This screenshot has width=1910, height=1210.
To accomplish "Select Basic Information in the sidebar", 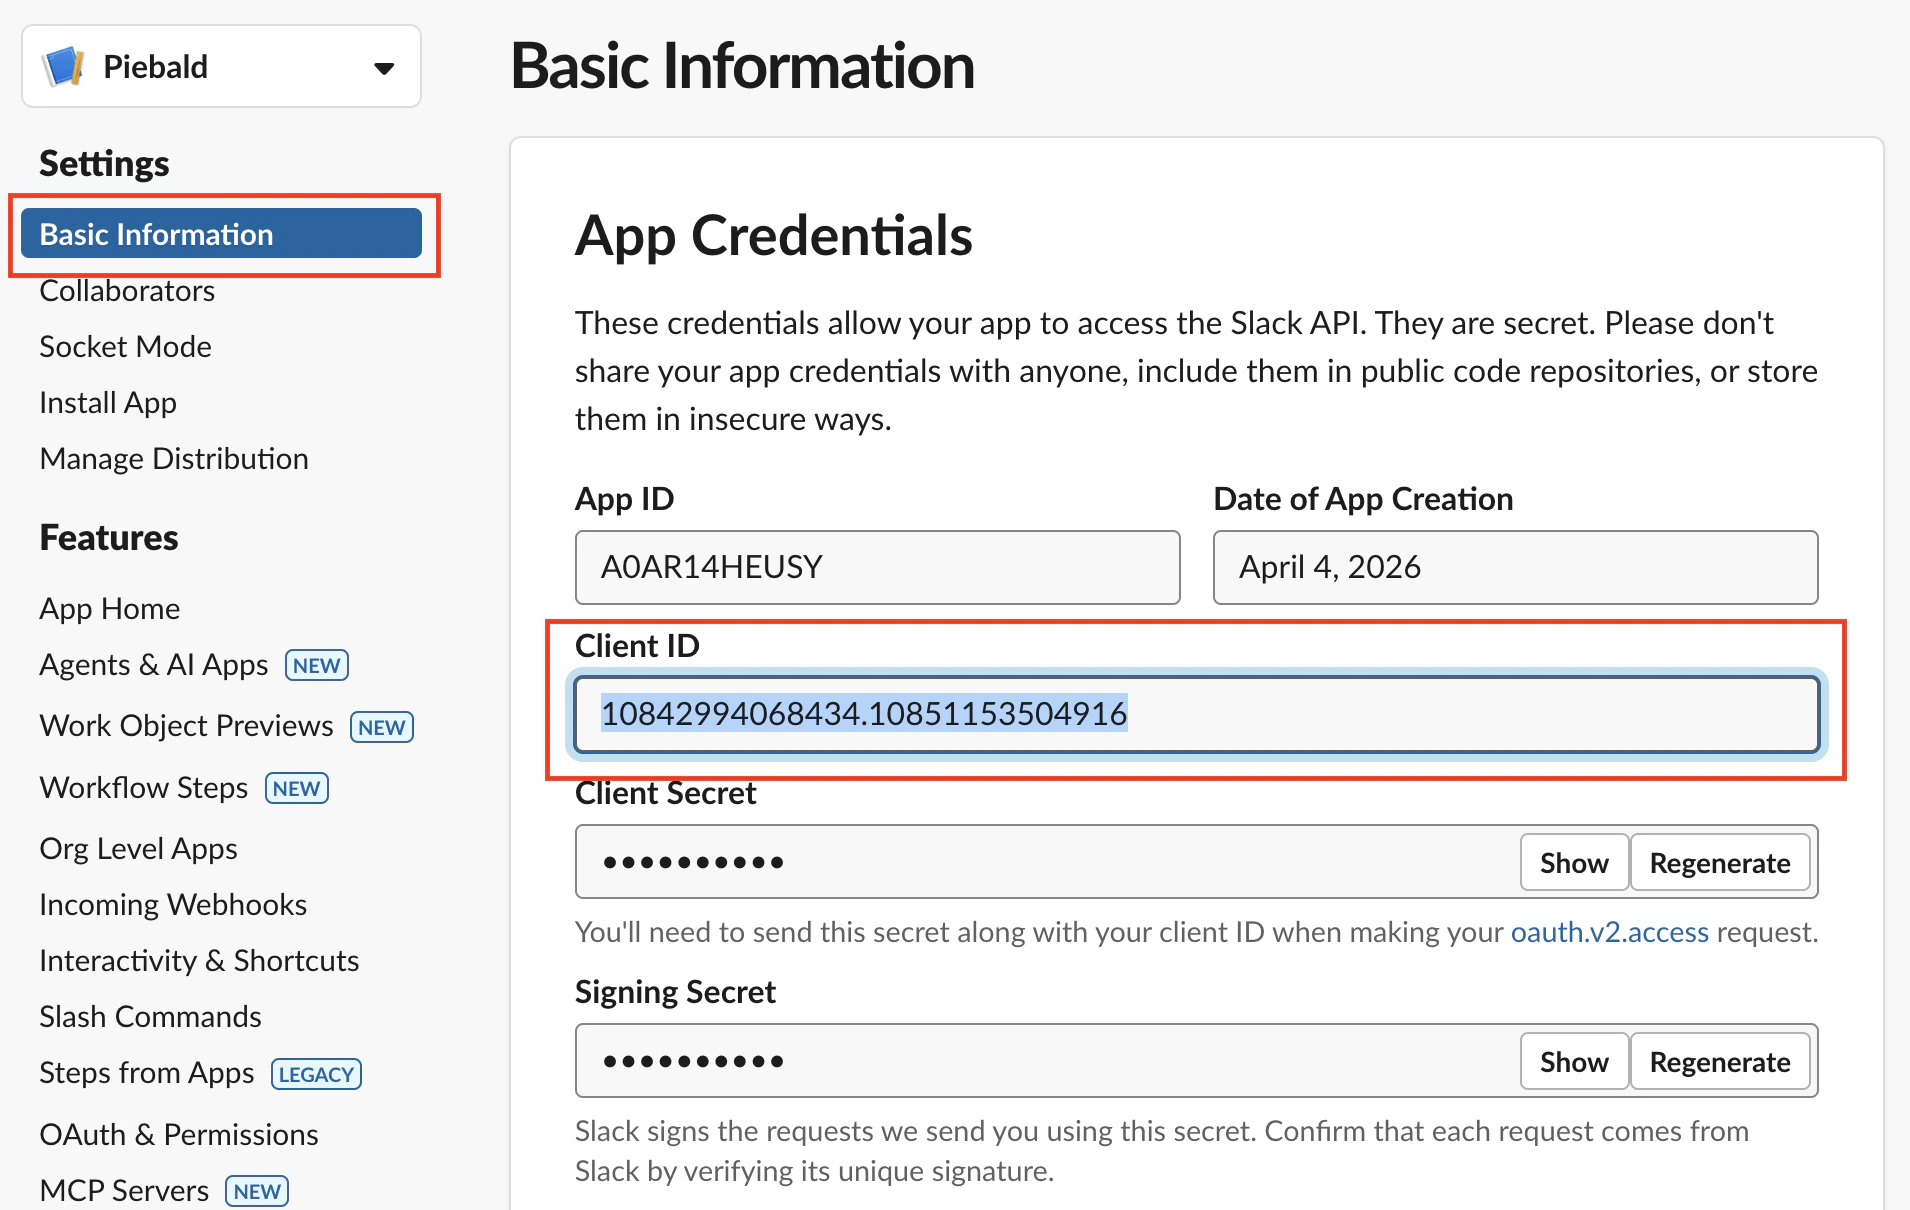I will 221,234.
